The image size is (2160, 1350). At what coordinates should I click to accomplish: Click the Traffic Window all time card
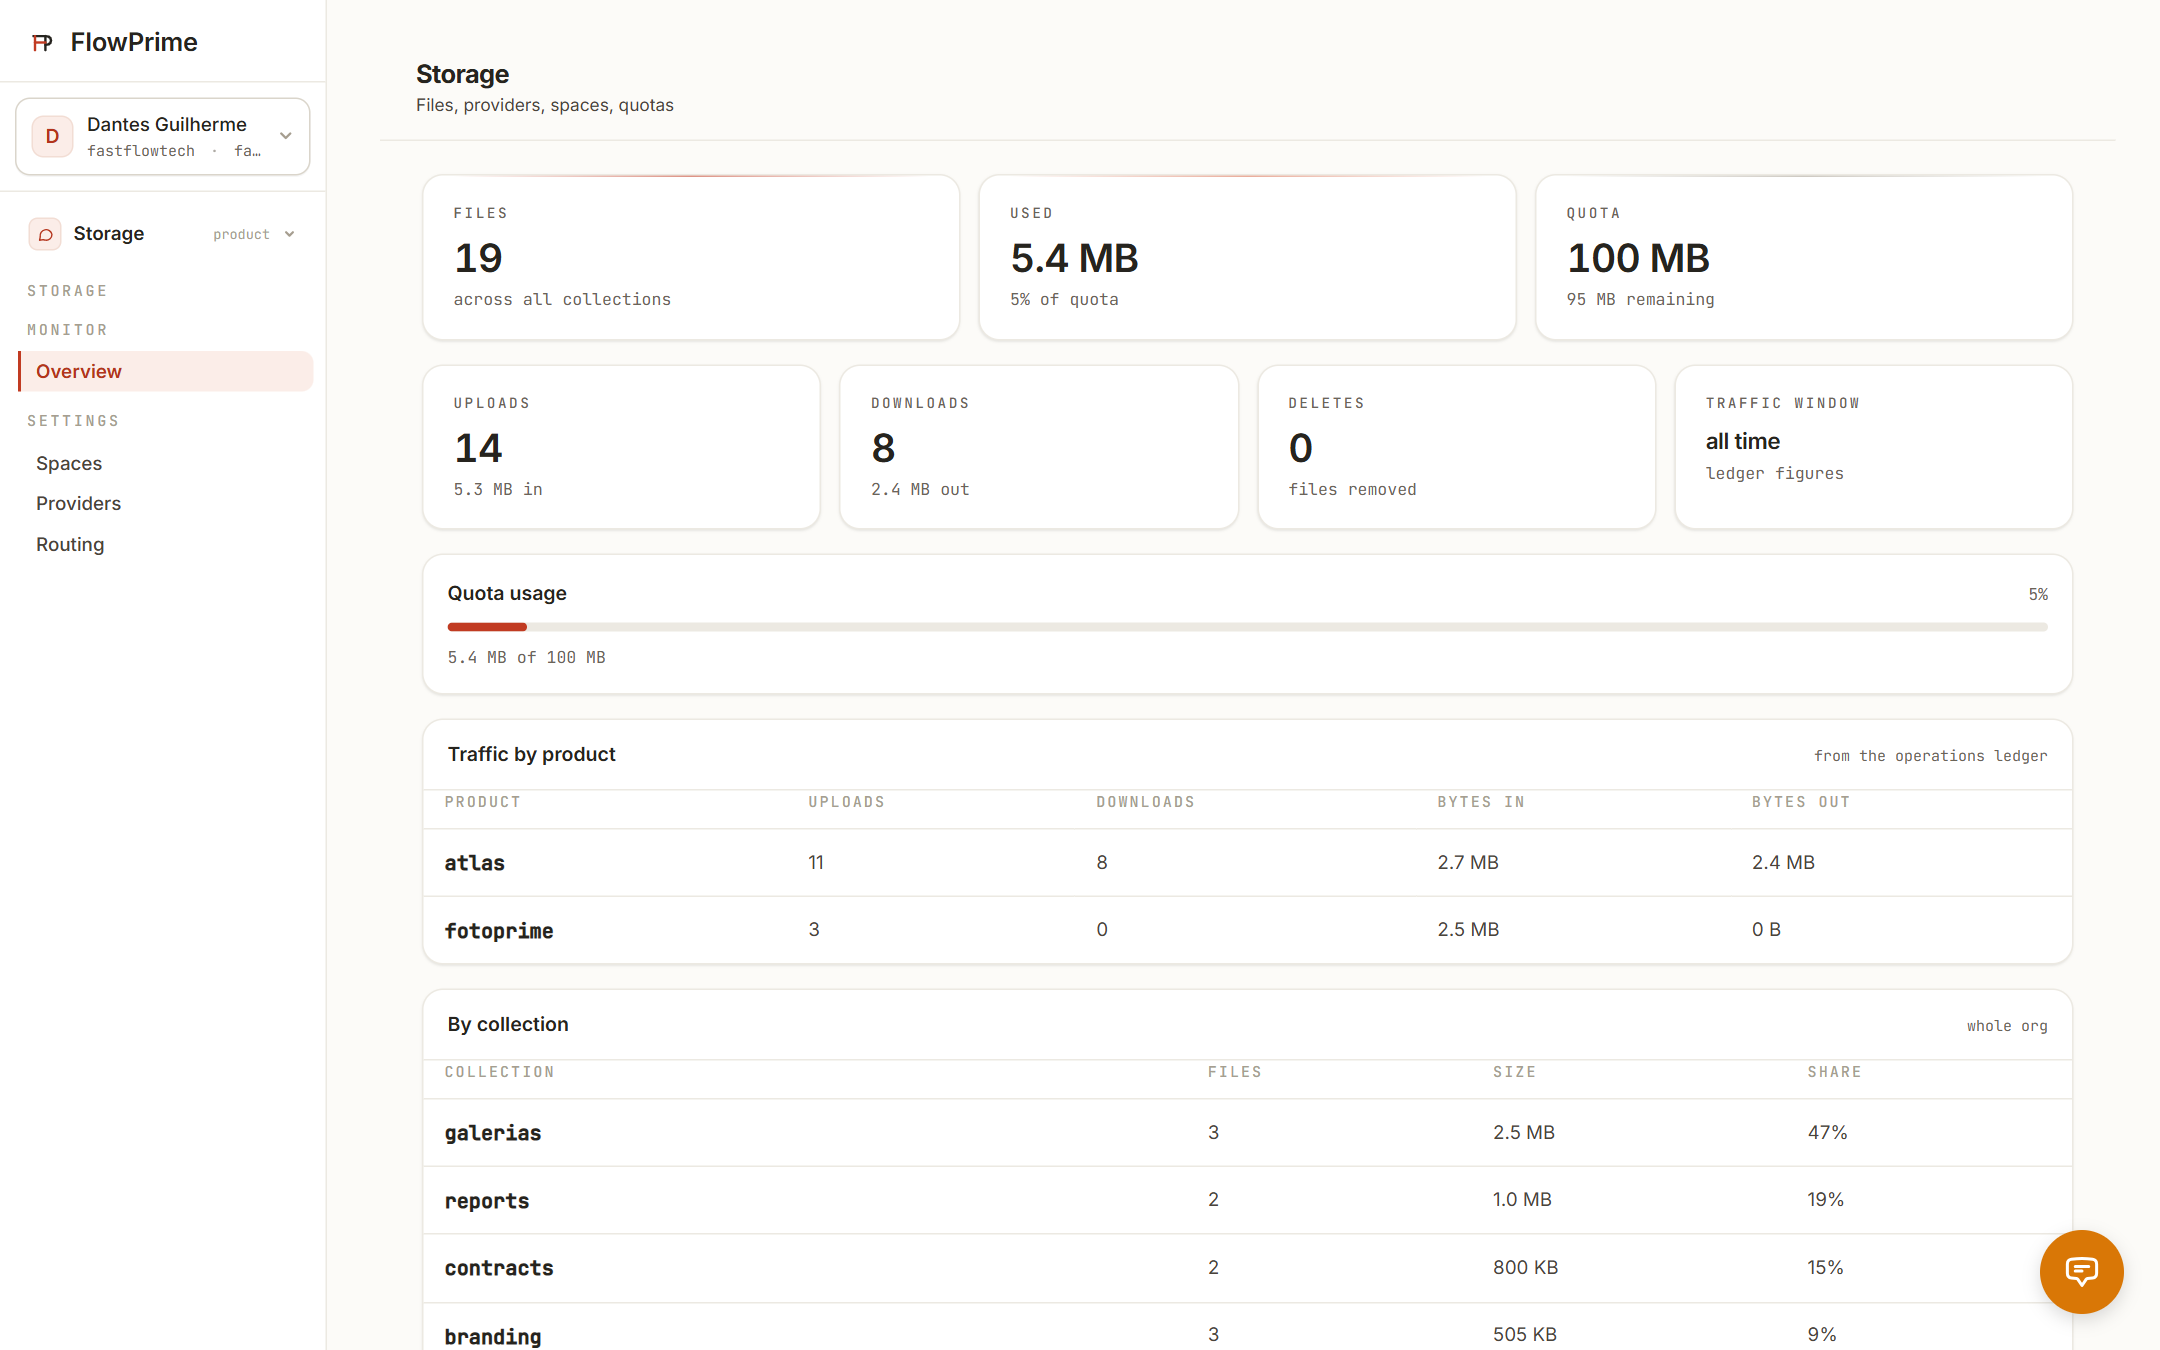pos(1873,447)
